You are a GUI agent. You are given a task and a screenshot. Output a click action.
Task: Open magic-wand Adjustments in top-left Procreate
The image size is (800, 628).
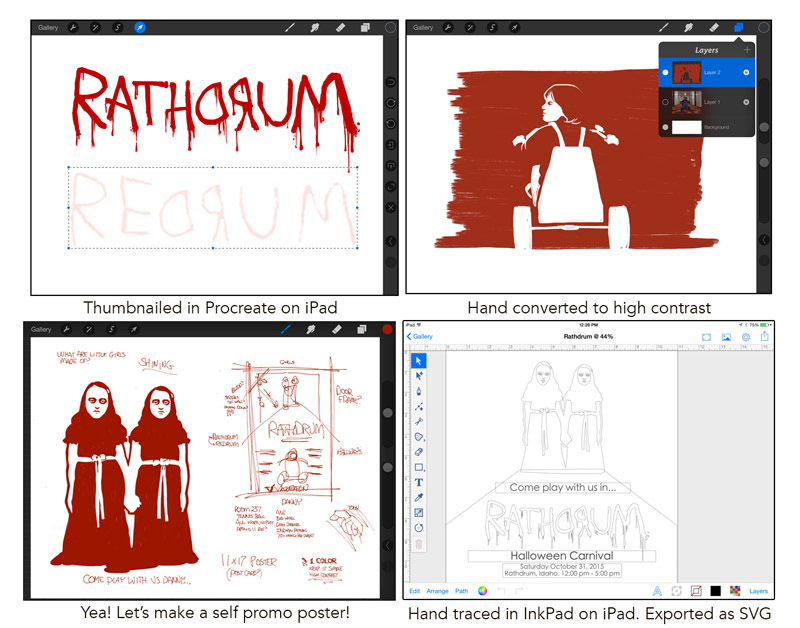pos(95,28)
